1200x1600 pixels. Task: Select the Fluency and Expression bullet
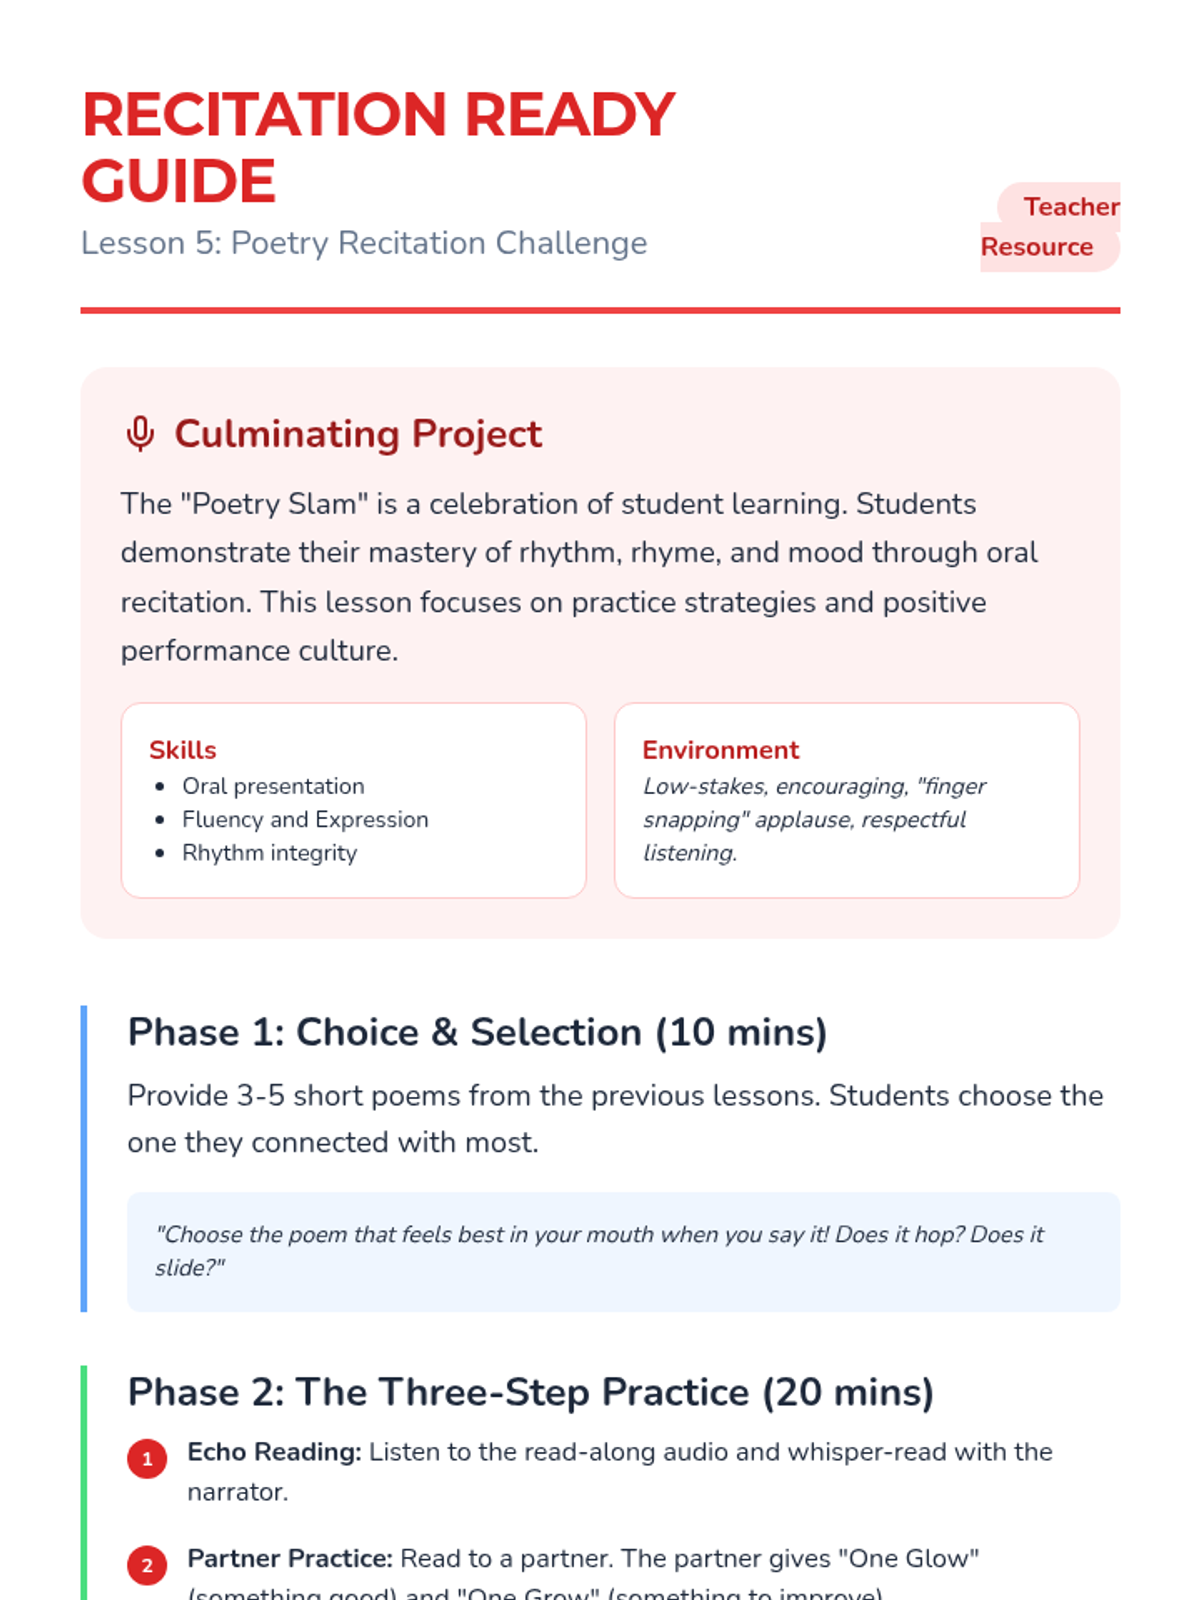coord(305,819)
